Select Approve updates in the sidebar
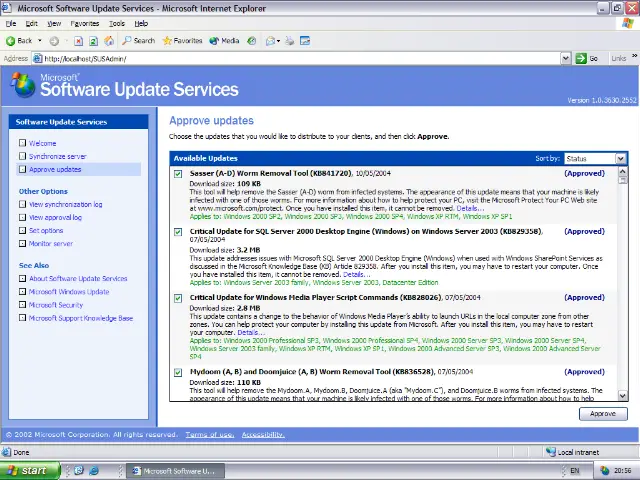Image resolution: width=640 pixels, height=480 pixels. point(55,169)
